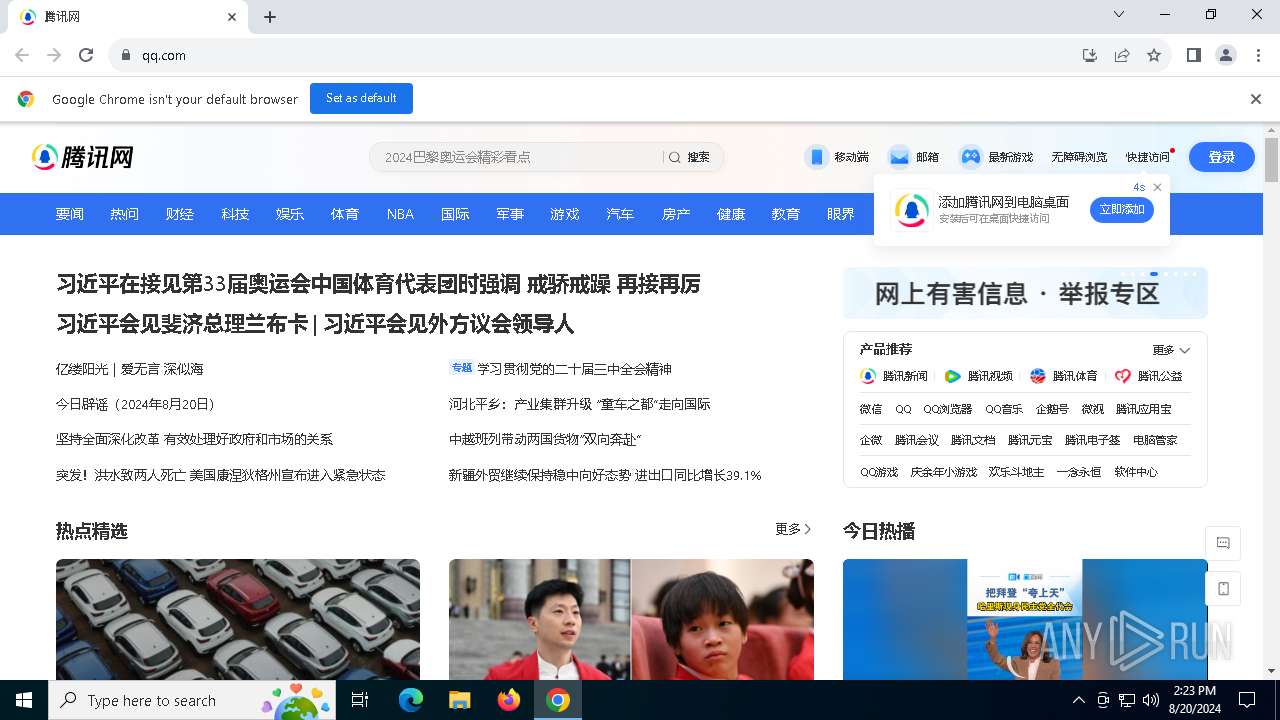The width and height of the screenshot is (1280, 720).
Task: Open Microsoft Edge from taskbar
Action: 411,700
